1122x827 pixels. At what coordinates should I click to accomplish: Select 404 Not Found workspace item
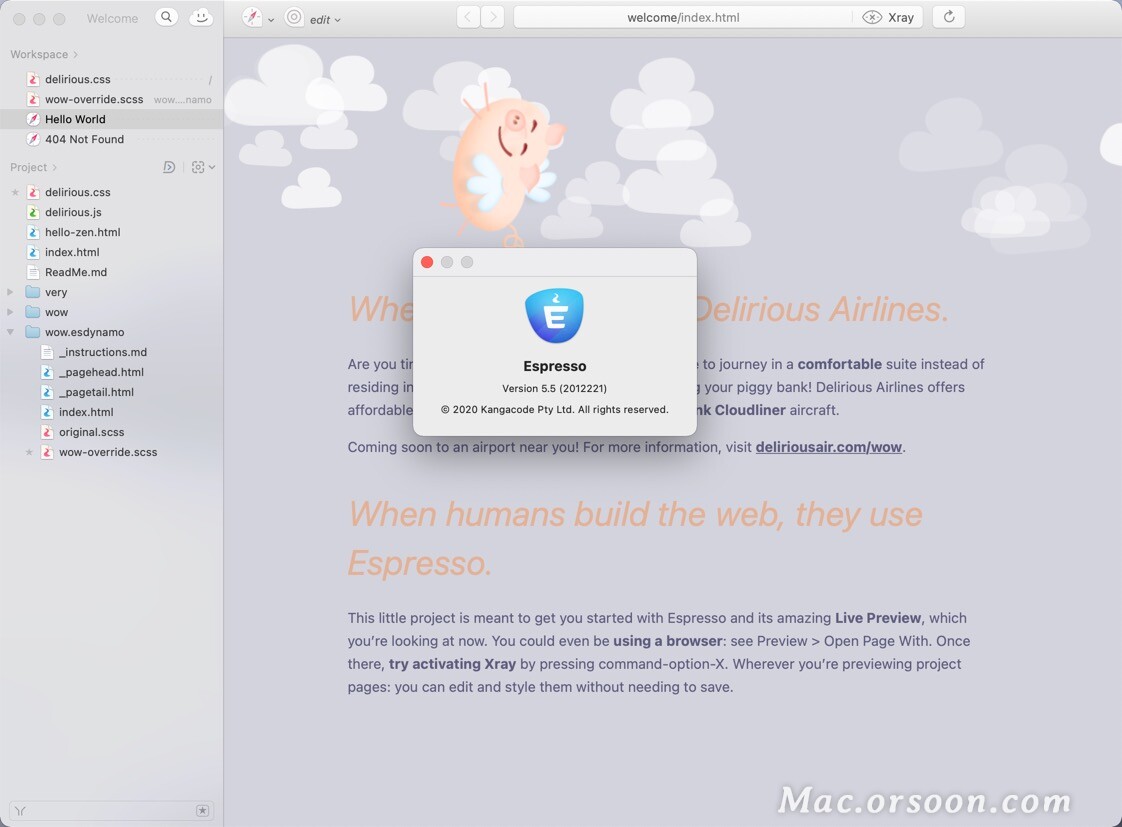pos(112,140)
